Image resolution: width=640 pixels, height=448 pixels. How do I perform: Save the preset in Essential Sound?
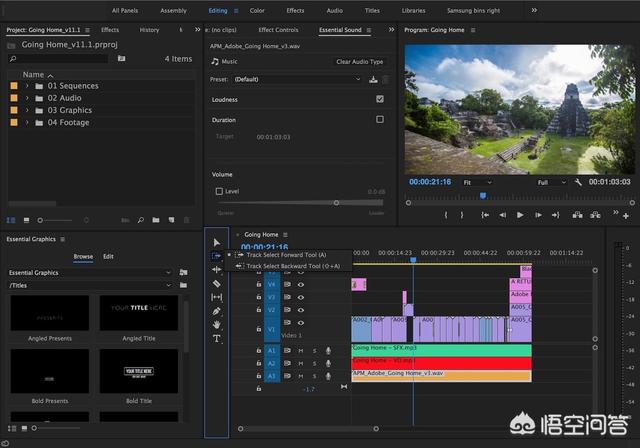(x=373, y=80)
